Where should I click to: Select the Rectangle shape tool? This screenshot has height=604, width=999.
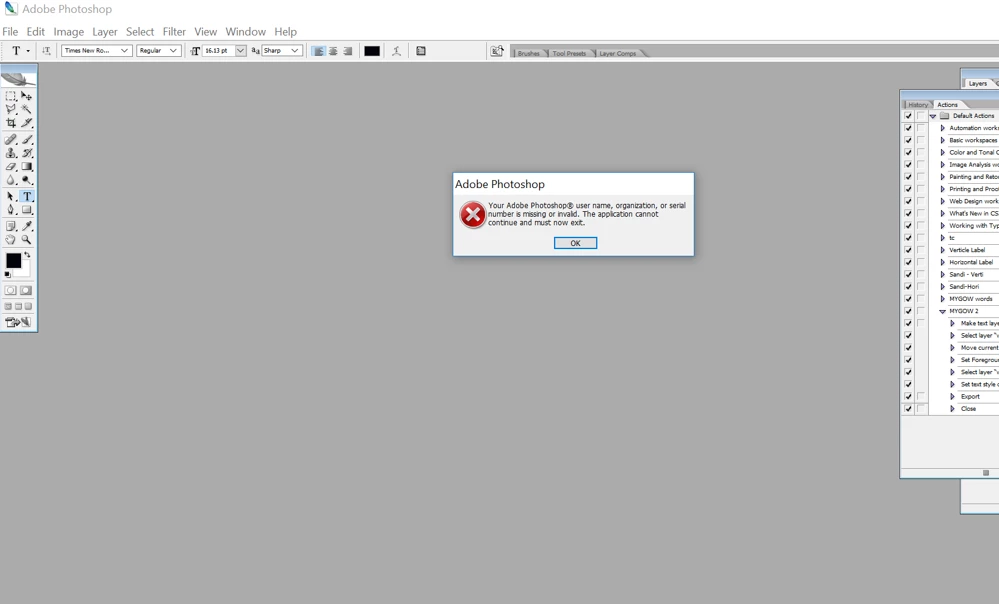(x=26, y=210)
